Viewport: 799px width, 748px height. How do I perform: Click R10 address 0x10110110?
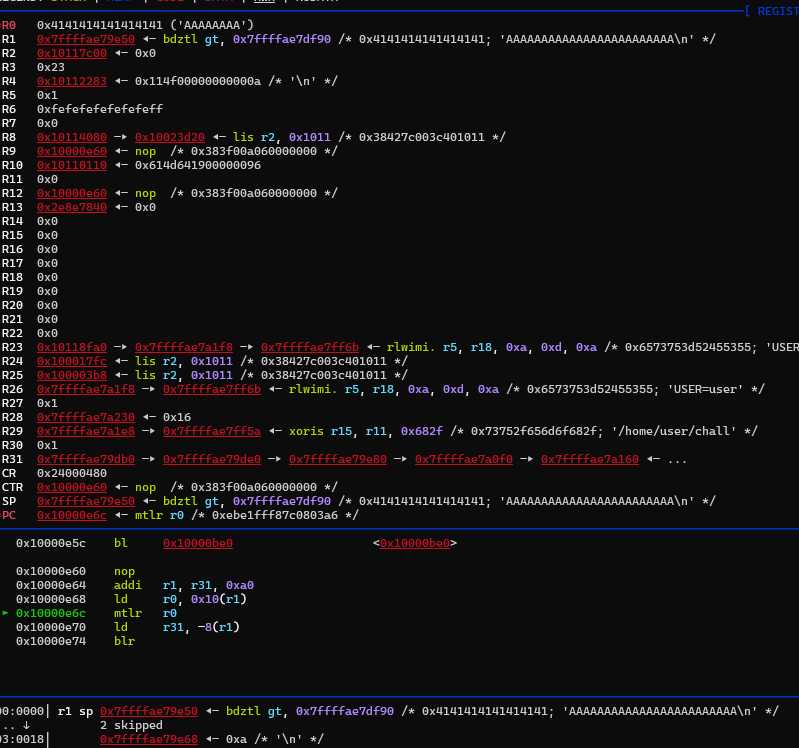71,165
